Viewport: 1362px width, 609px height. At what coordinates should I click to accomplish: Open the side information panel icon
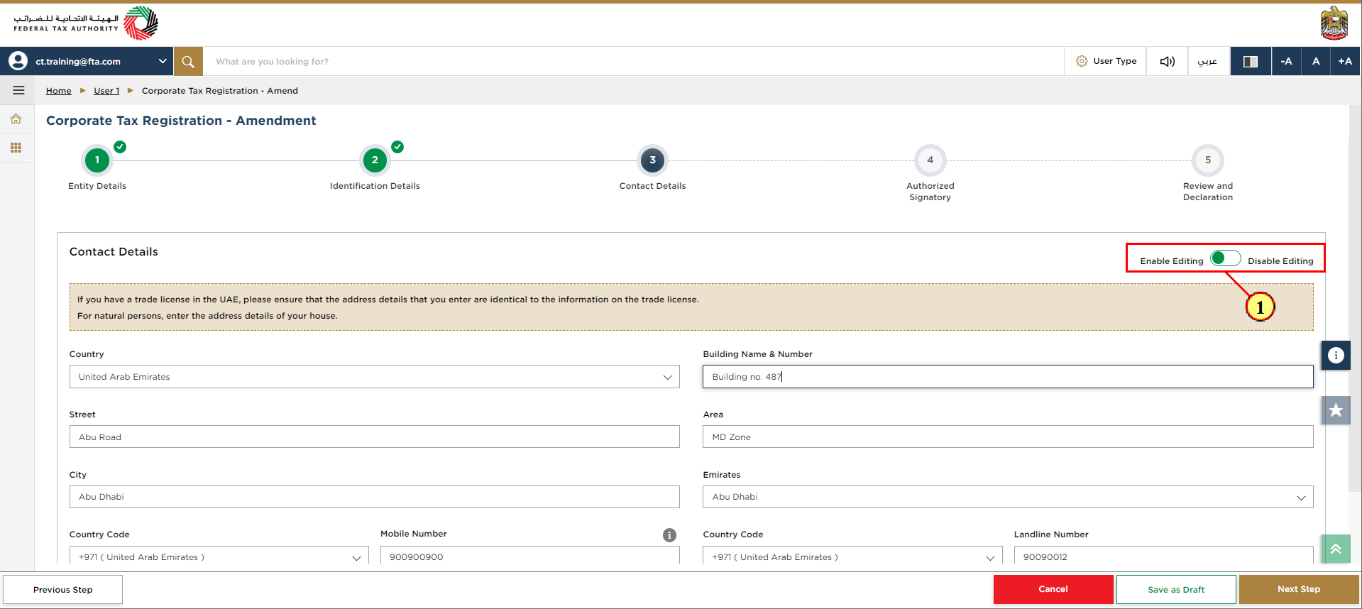pos(1336,355)
